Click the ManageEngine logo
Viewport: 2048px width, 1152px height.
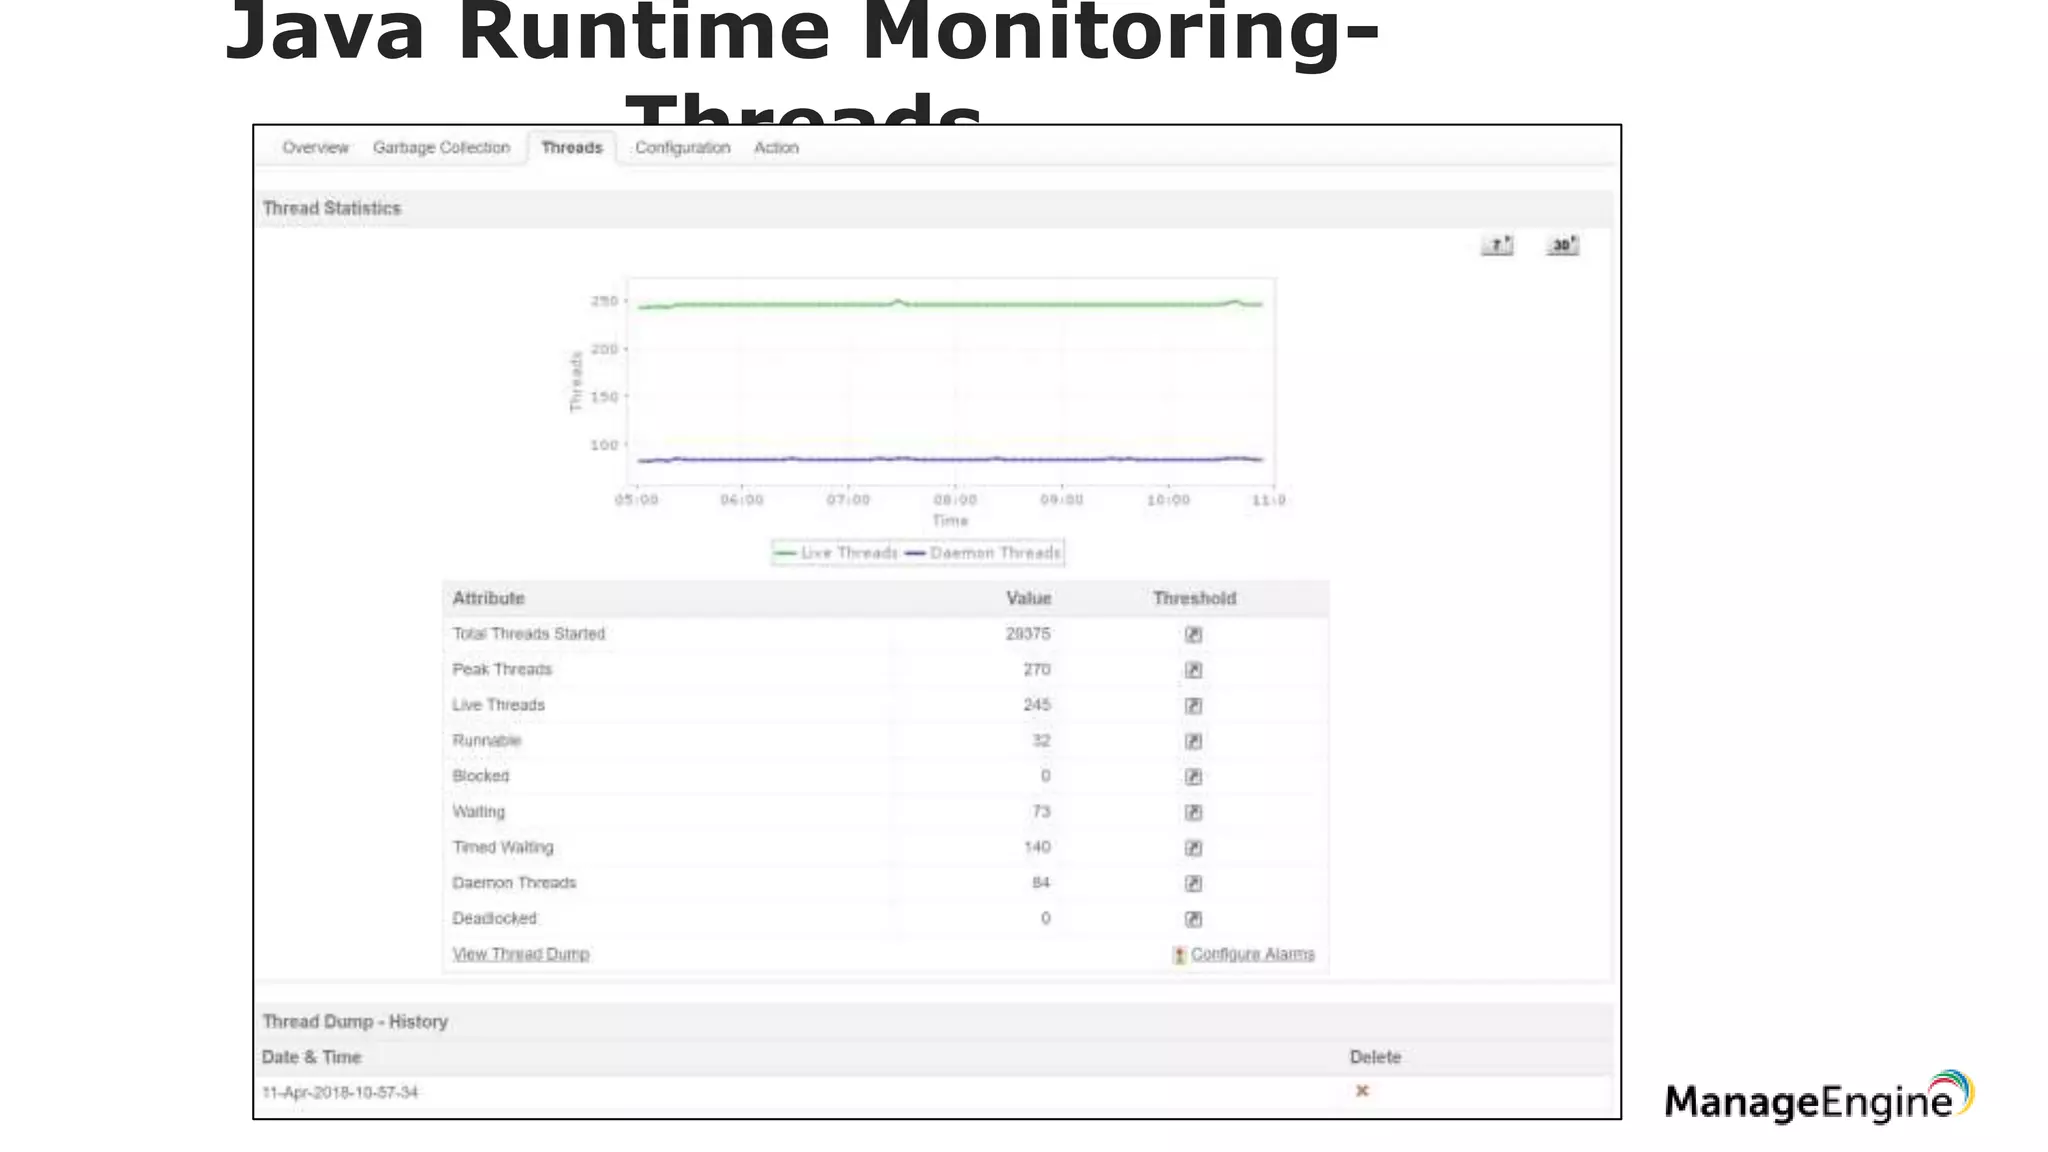pyautogui.click(x=1819, y=1097)
